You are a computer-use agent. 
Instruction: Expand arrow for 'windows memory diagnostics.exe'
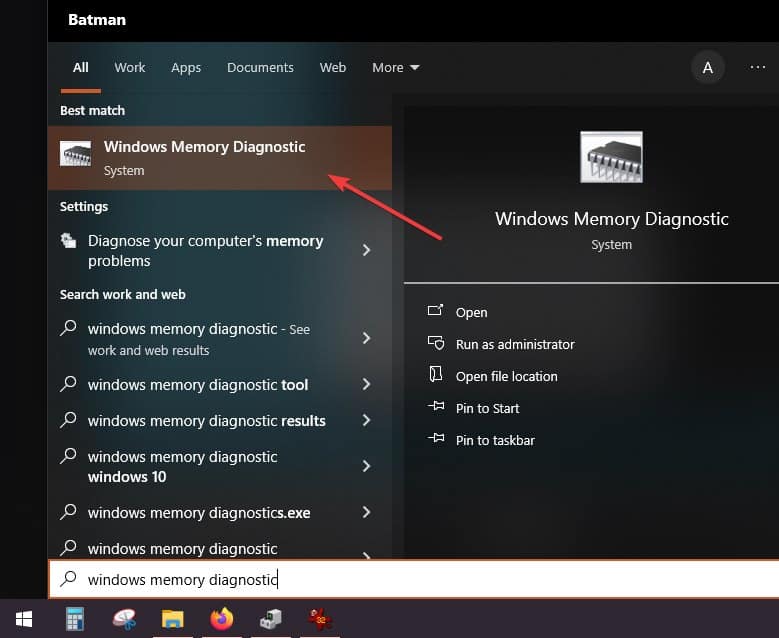[x=366, y=512]
